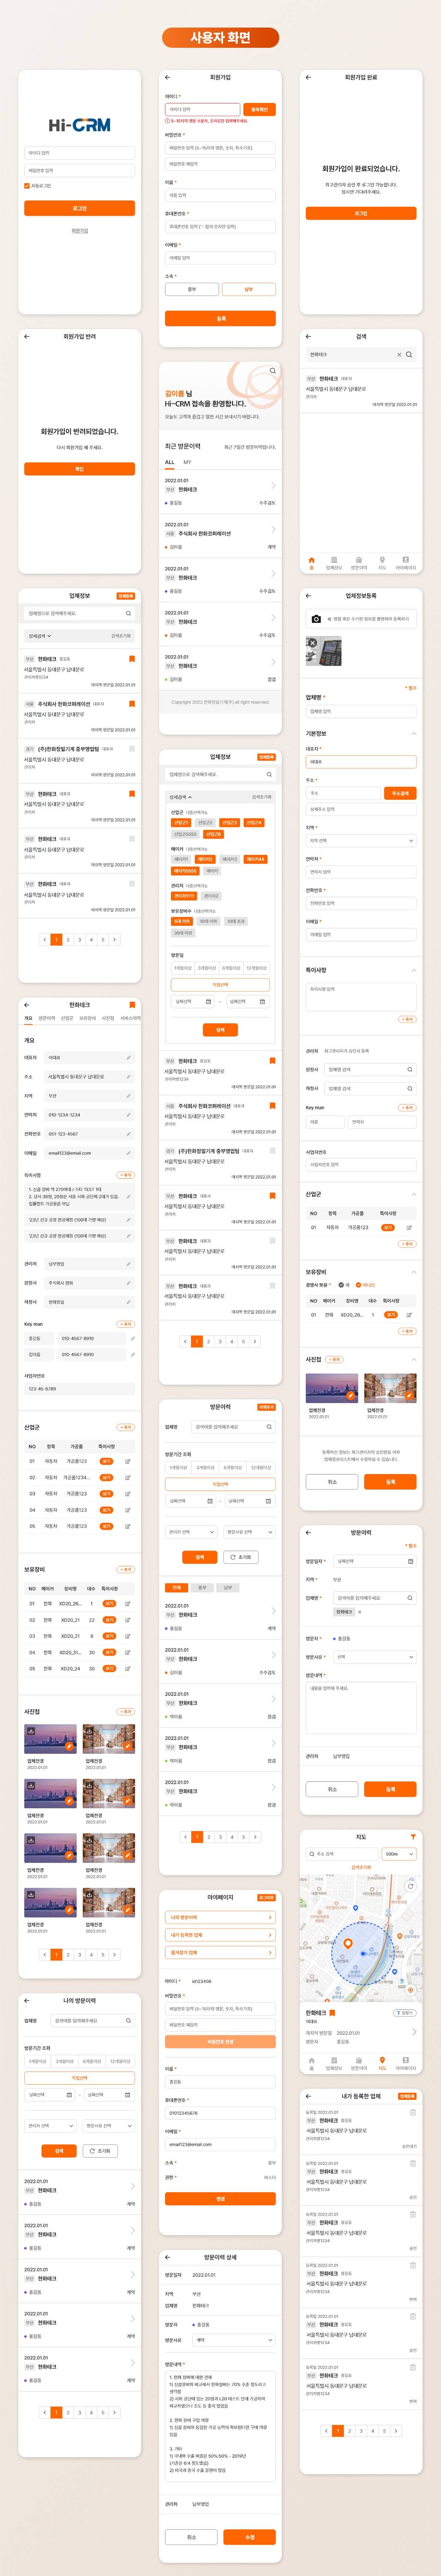Open the 500m radius dropdown on map
Image resolution: width=441 pixels, height=2576 pixels.
click(x=399, y=1854)
